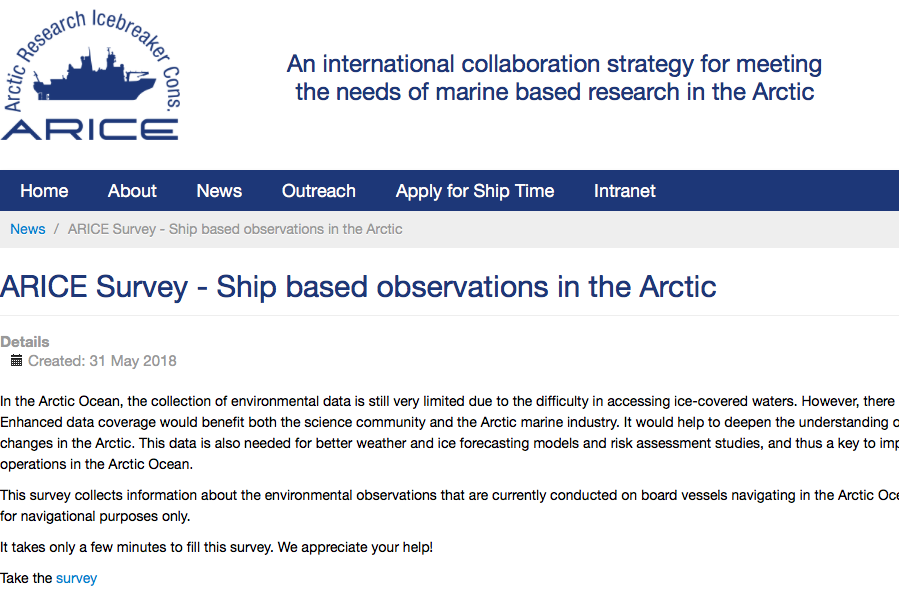Click the first paragraph about Arctic Ocean data
The height and width of the screenshot is (600, 899).
[450, 433]
